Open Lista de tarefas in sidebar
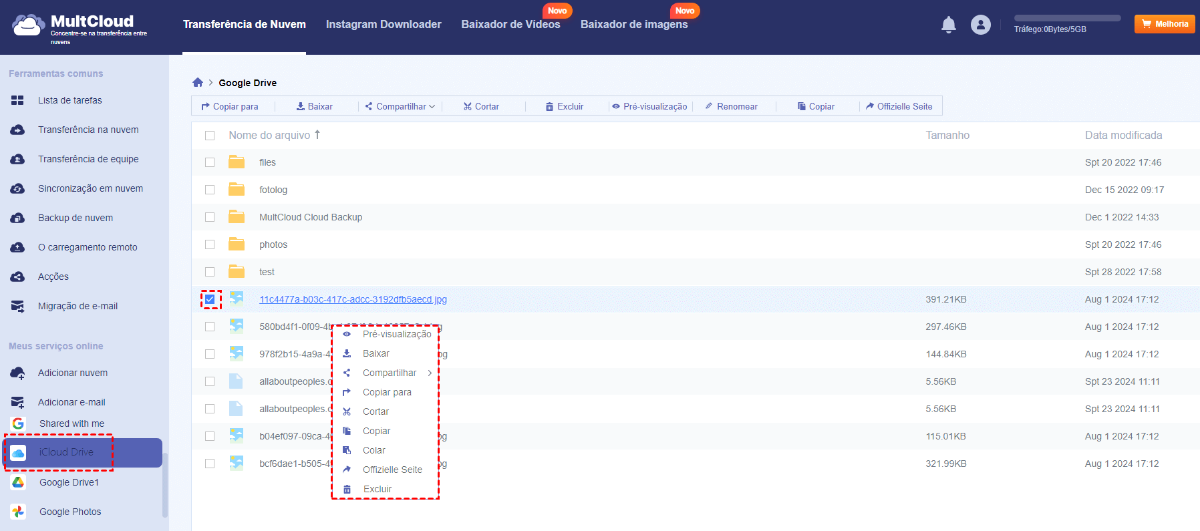The width and height of the screenshot is (1200, 531). 70,100
